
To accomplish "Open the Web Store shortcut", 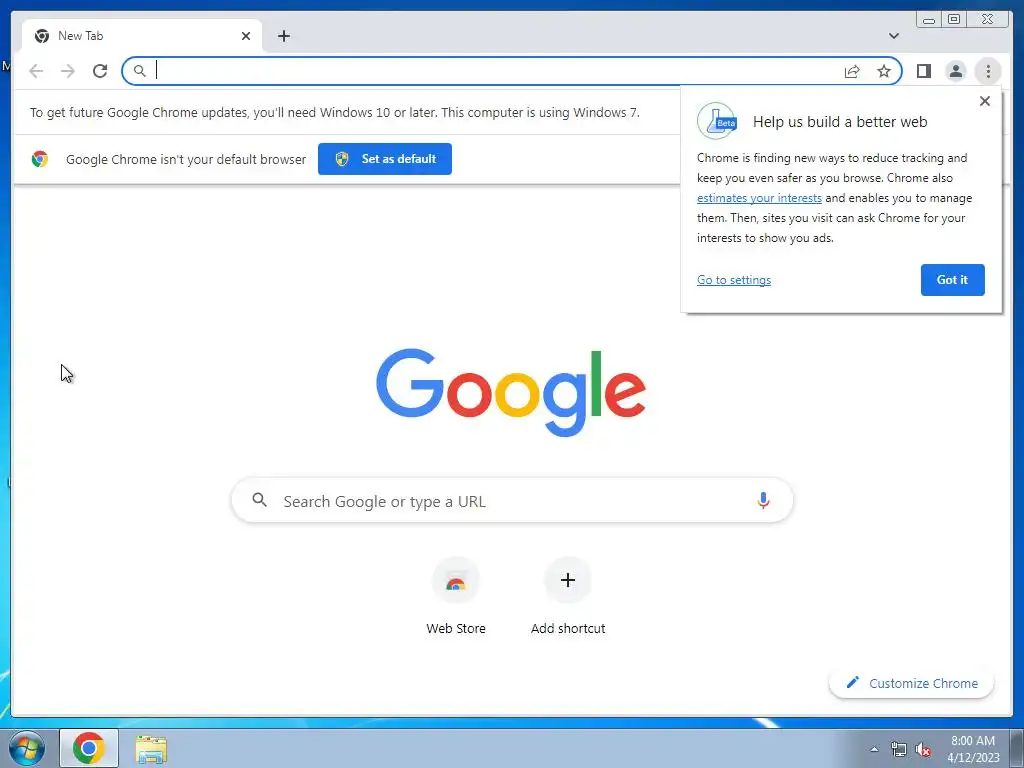I will pyautogui.click(x=456, y=596).
